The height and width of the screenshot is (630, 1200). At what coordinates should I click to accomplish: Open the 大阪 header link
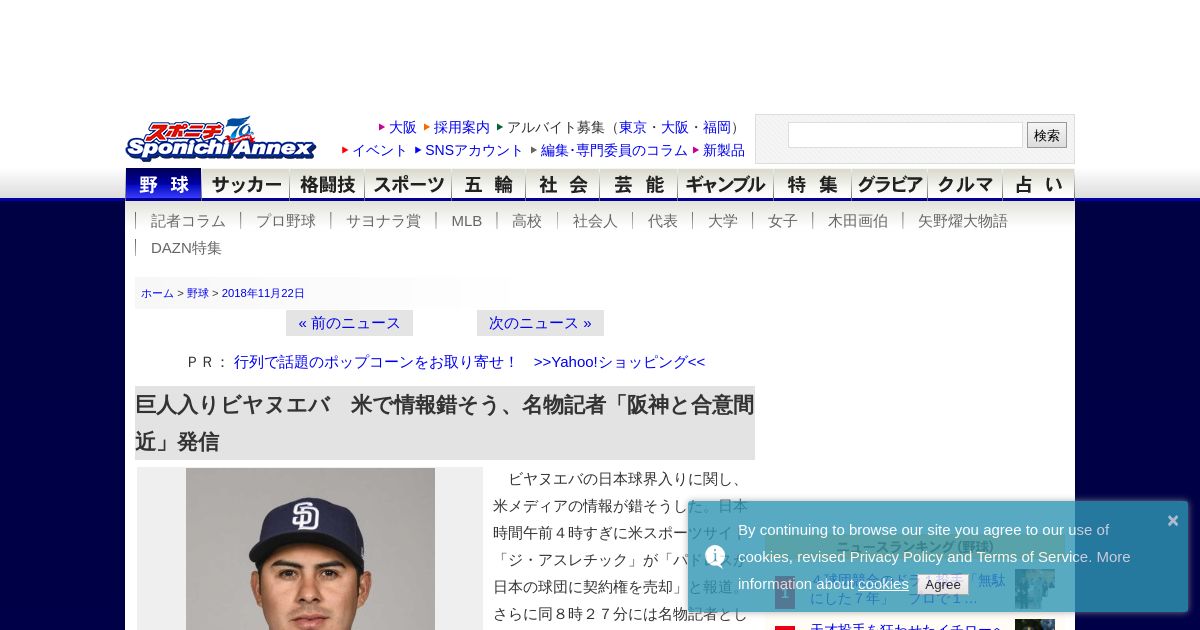tap(402, 127)
